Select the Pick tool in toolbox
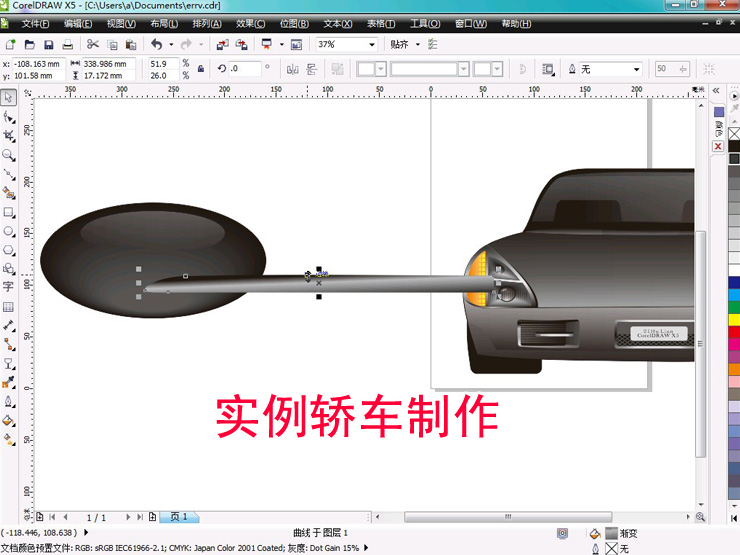Viewport: 740px width, 555px height. pos(8,98)
